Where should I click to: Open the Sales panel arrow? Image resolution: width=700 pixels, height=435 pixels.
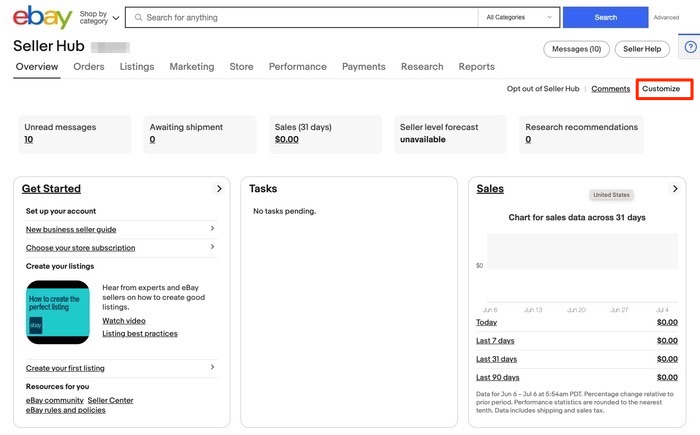coord(675,188)
